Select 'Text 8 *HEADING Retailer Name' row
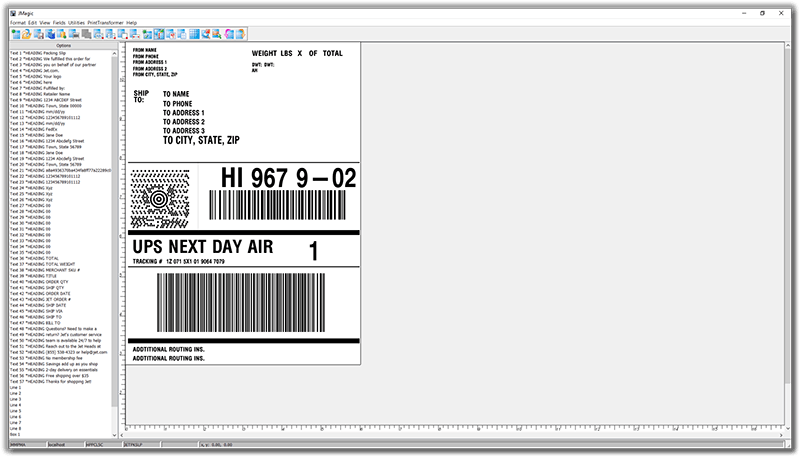 pyautogui.click(x=60, y=94)
